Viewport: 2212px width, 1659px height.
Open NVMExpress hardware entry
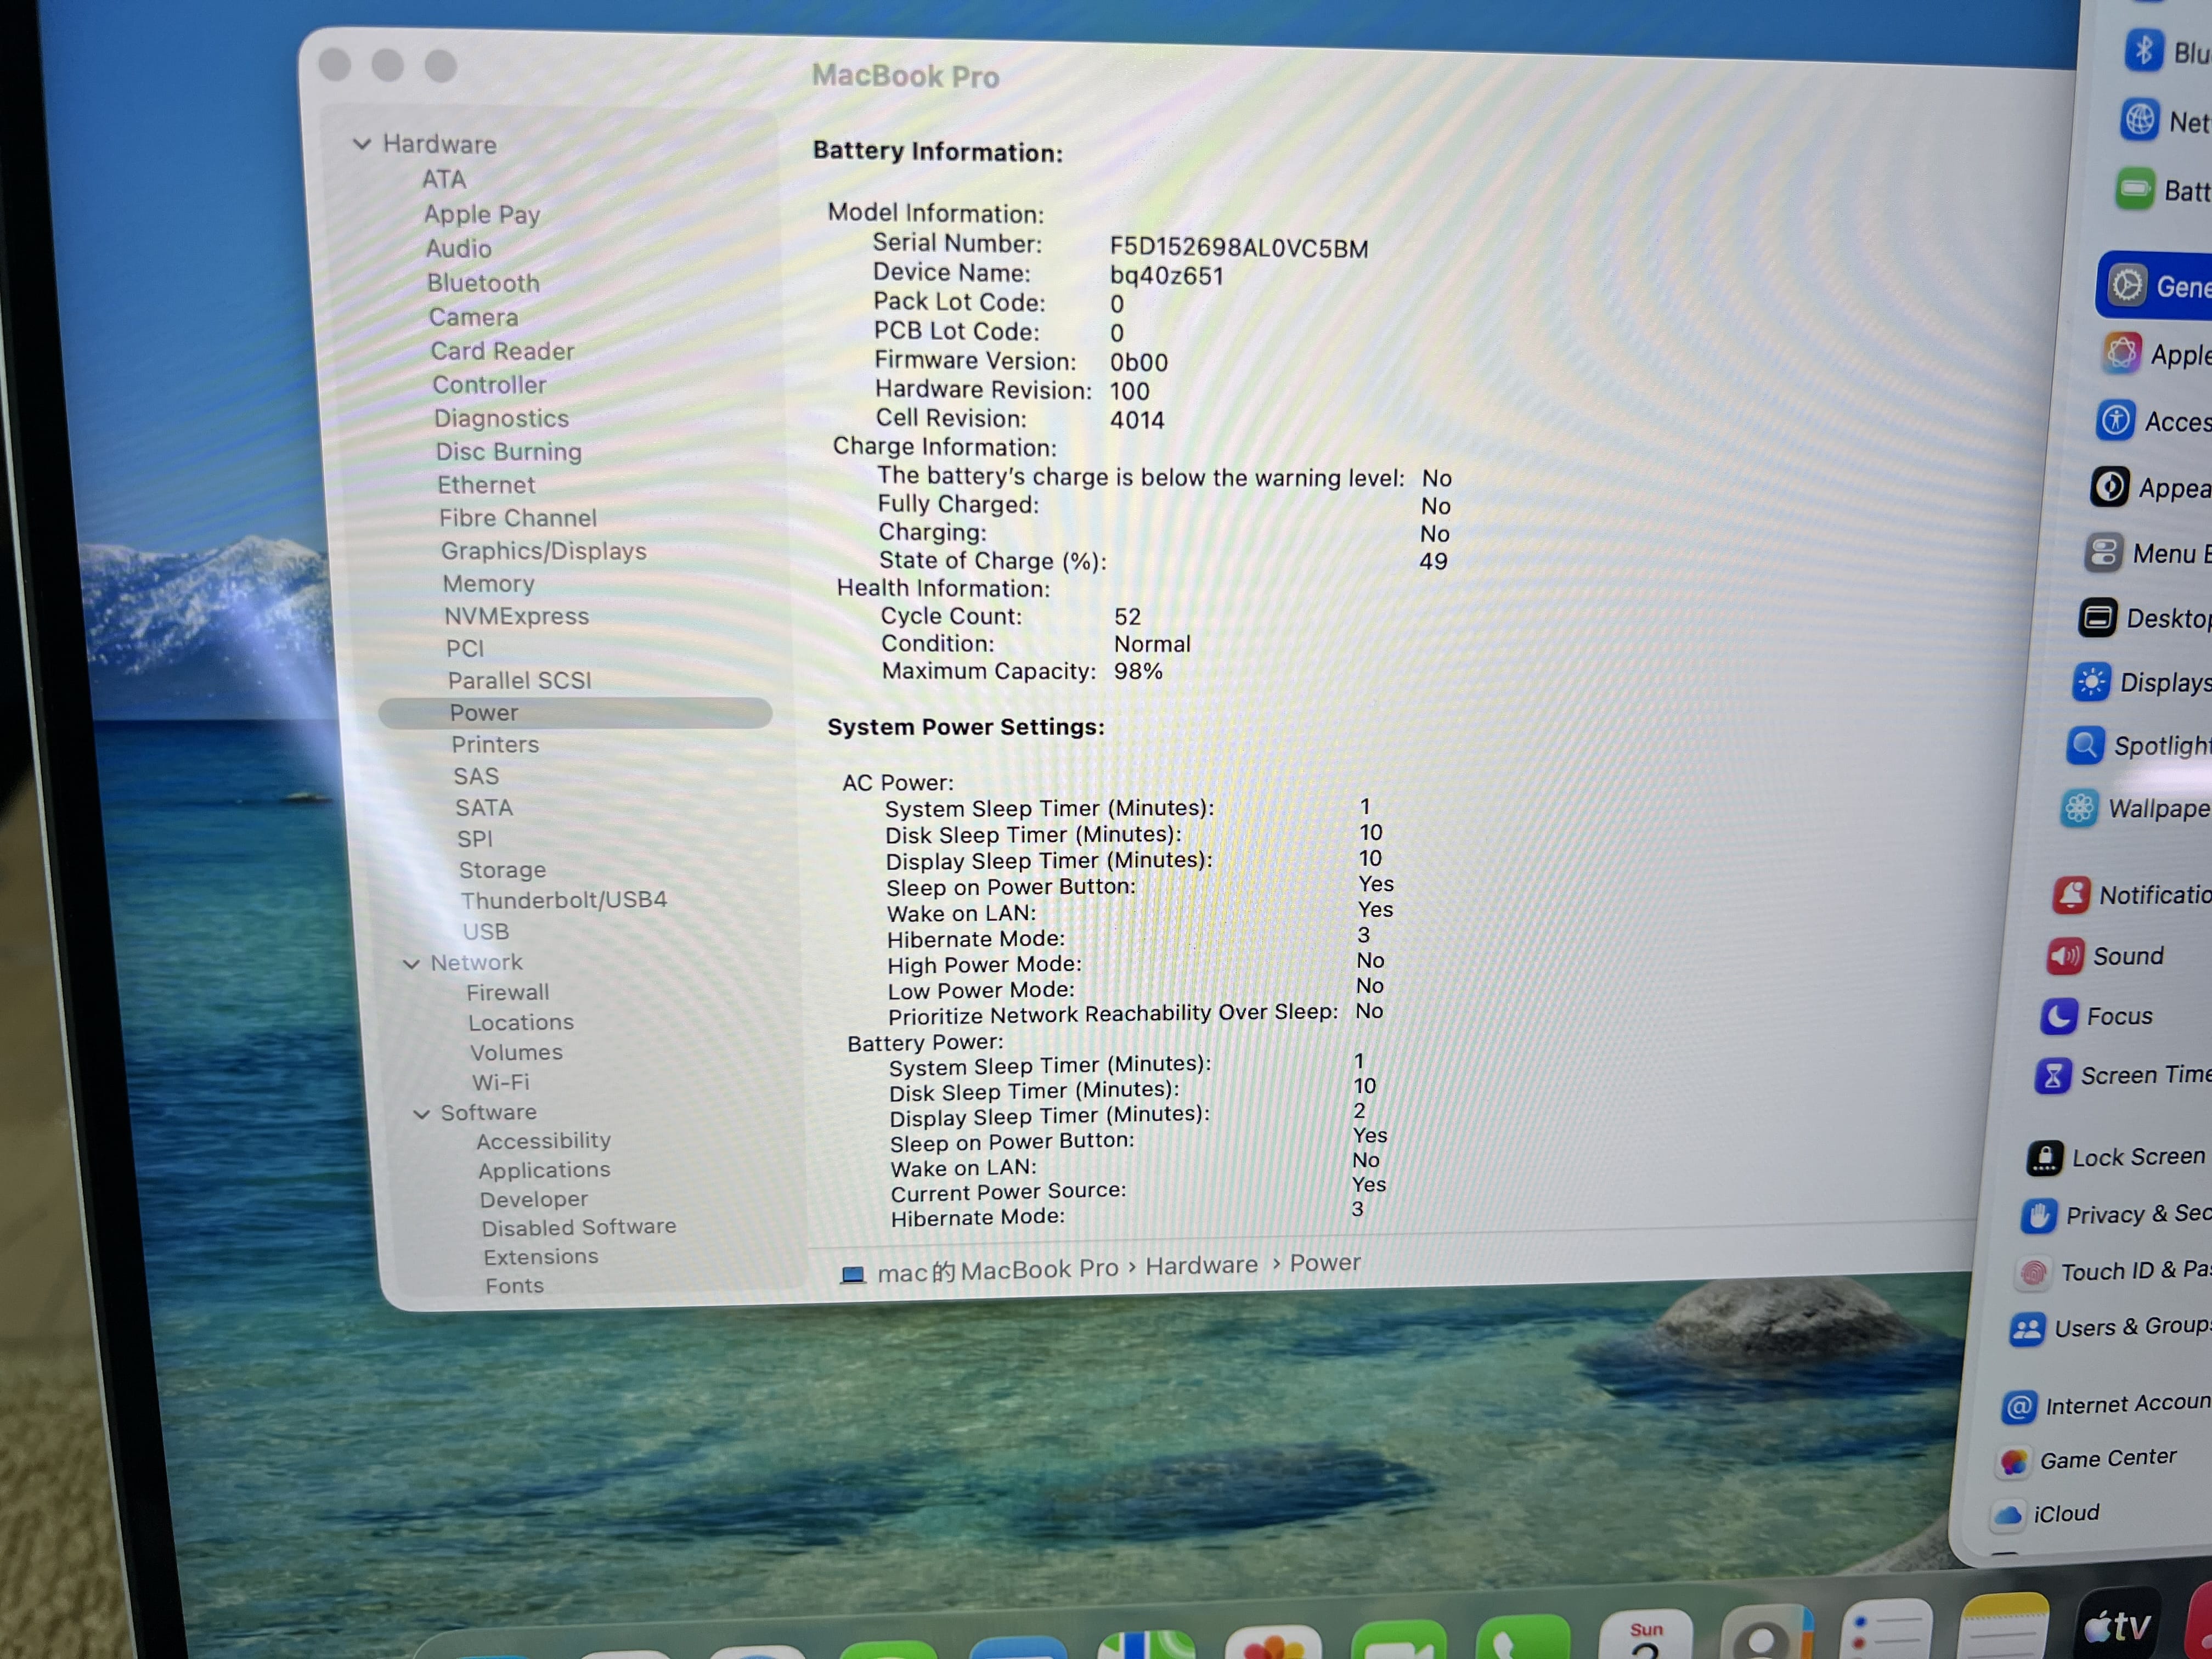tap(516, 616)
